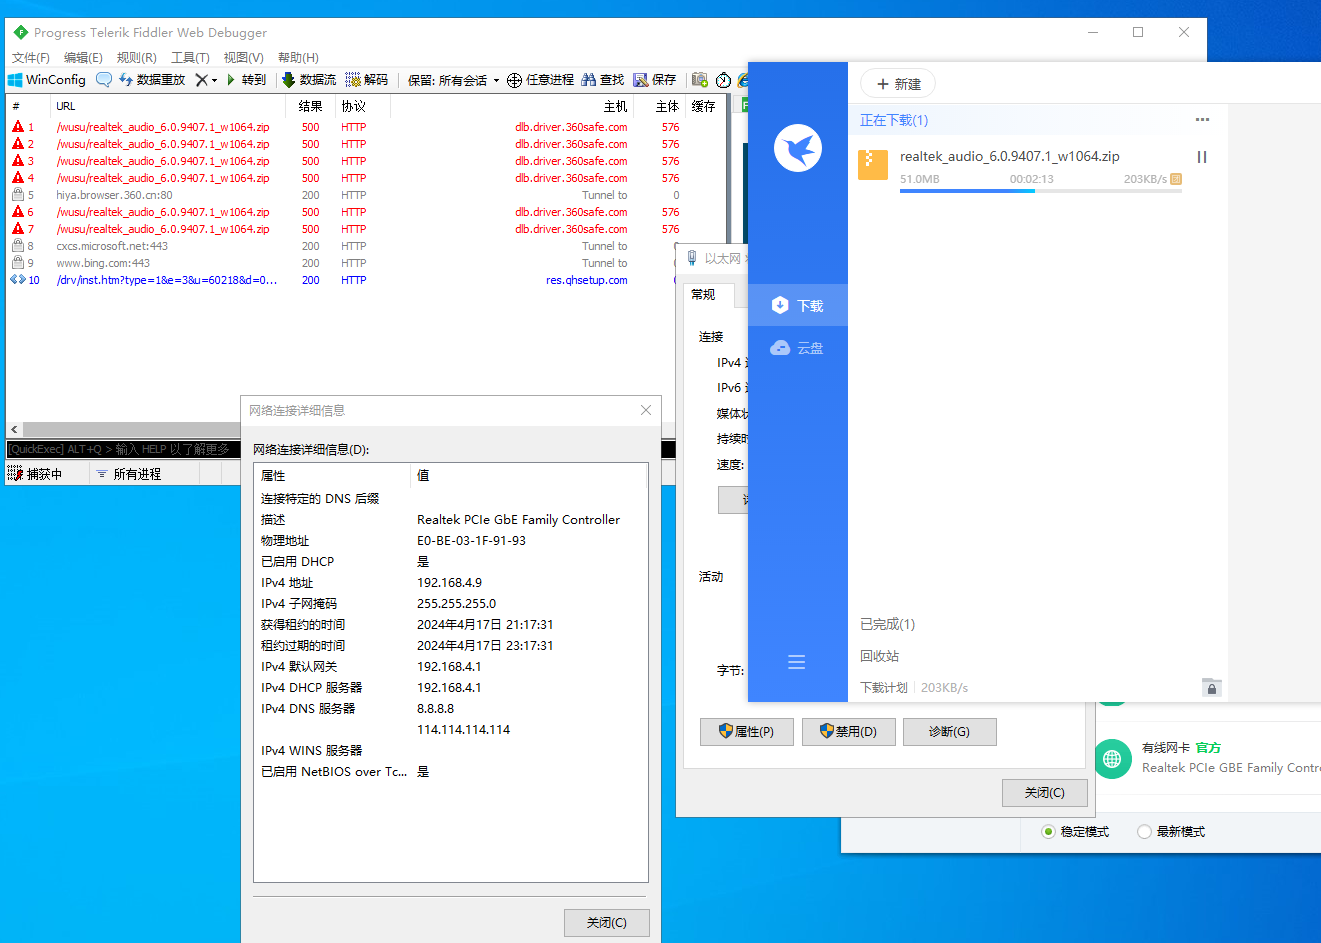Open 文件(F) menu
This screenshot has width=1321, height=943.
click(31, 58)
